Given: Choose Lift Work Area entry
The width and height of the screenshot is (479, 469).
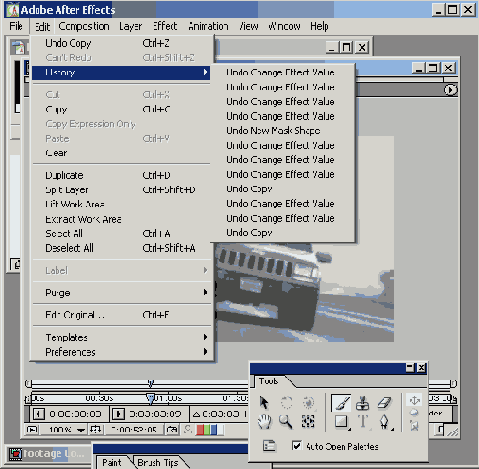Looking at the screenshot, I should 121,204.
